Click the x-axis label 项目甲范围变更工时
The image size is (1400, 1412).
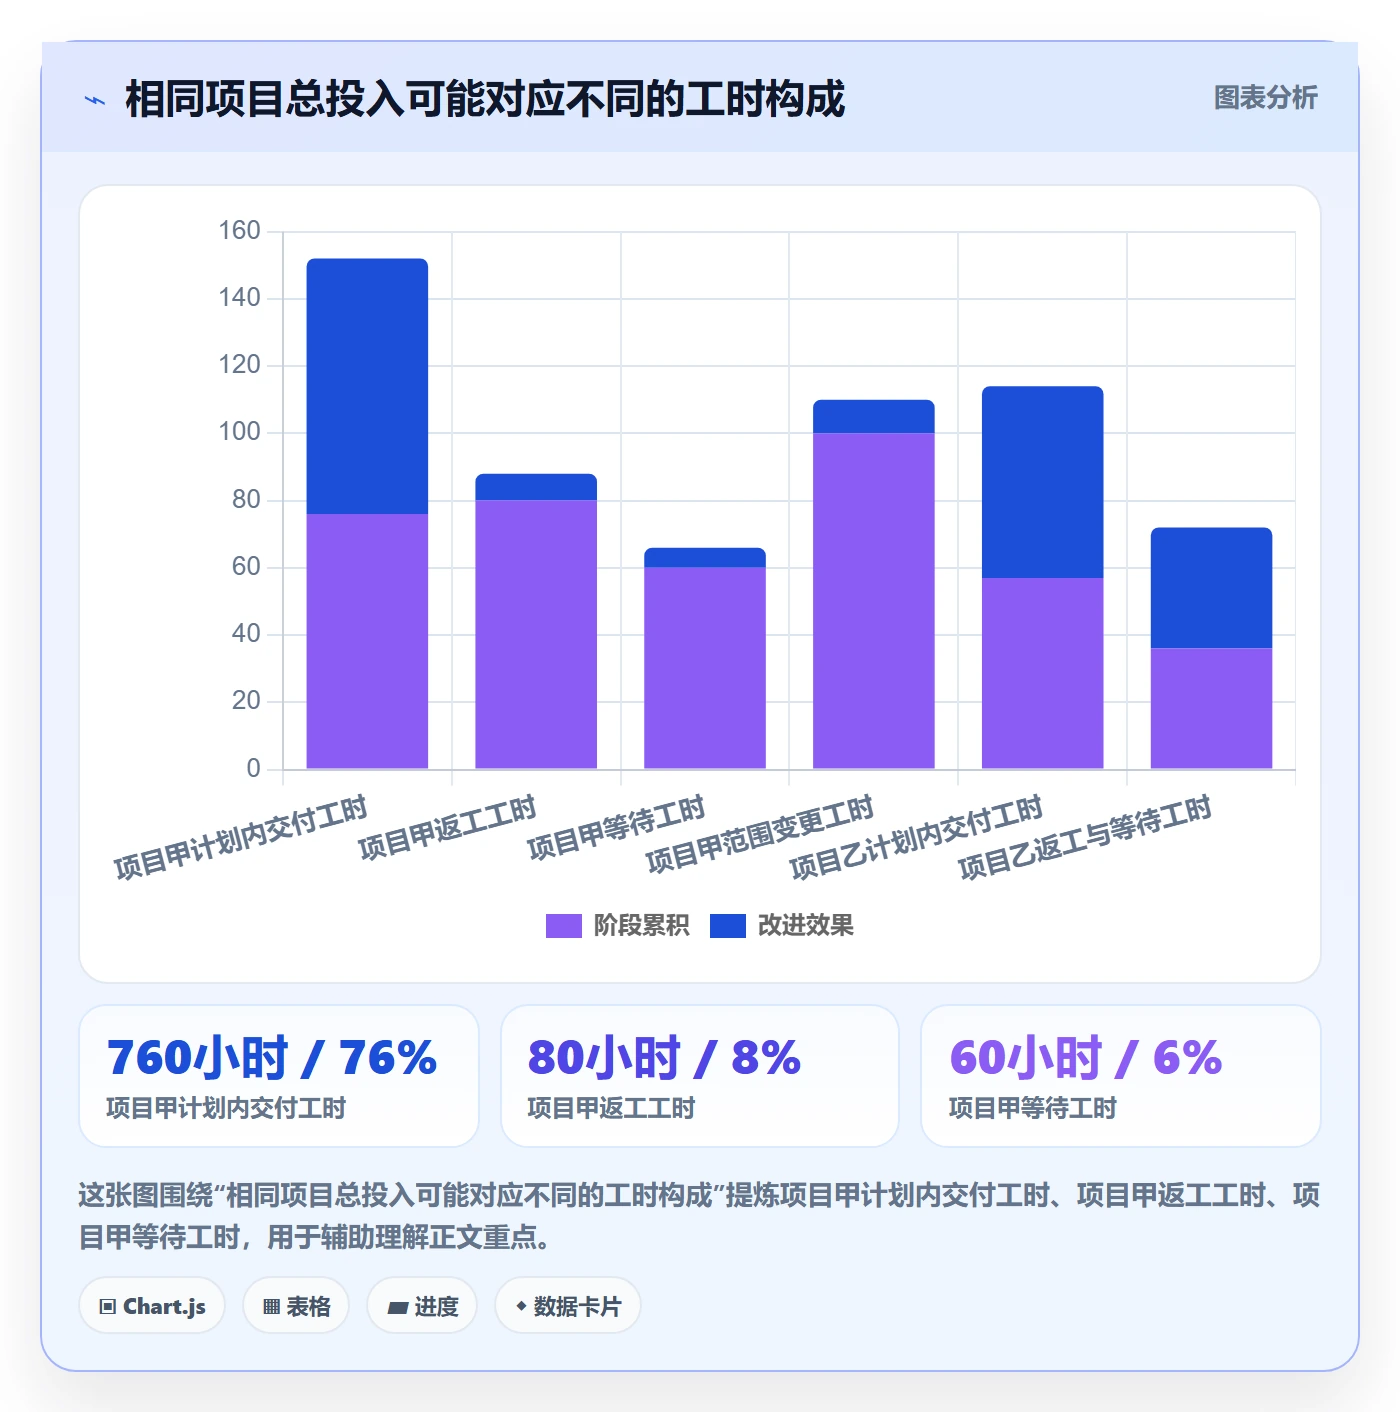(x=761, y=834)
